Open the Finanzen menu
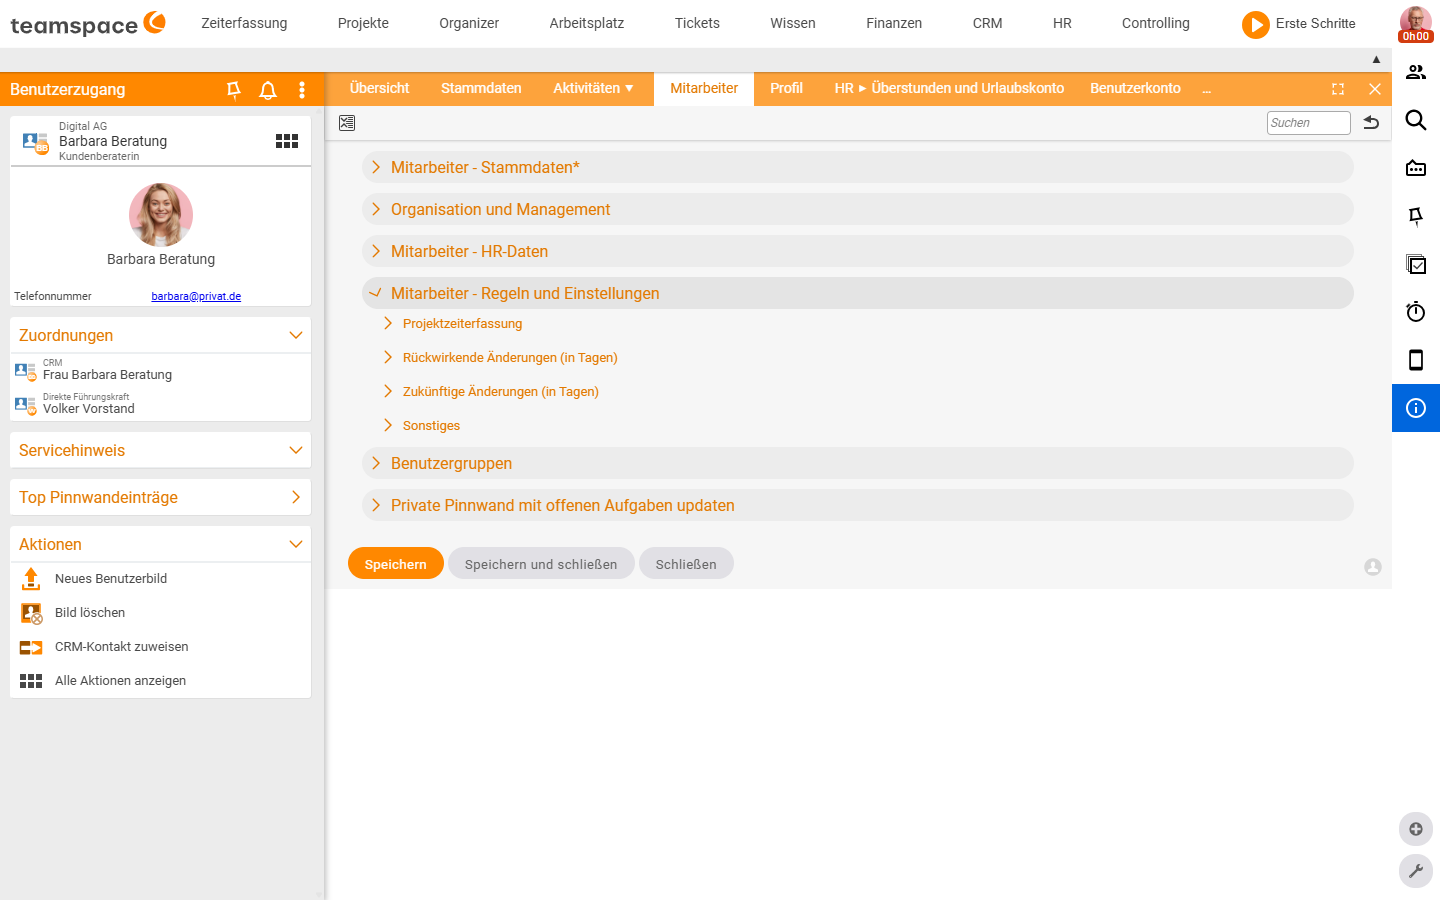This screenshot has width=1440, height=900. (894, 24)
